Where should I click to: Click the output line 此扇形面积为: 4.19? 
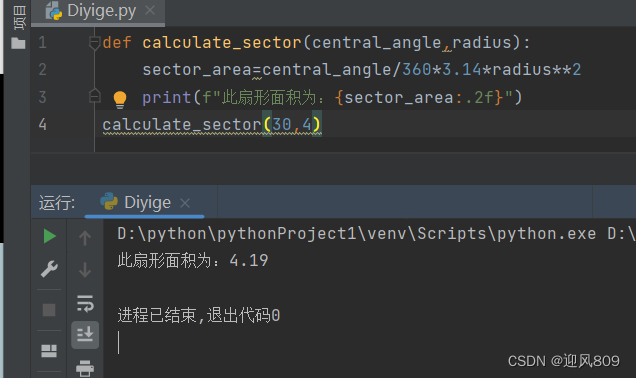[x=193, y=260]
